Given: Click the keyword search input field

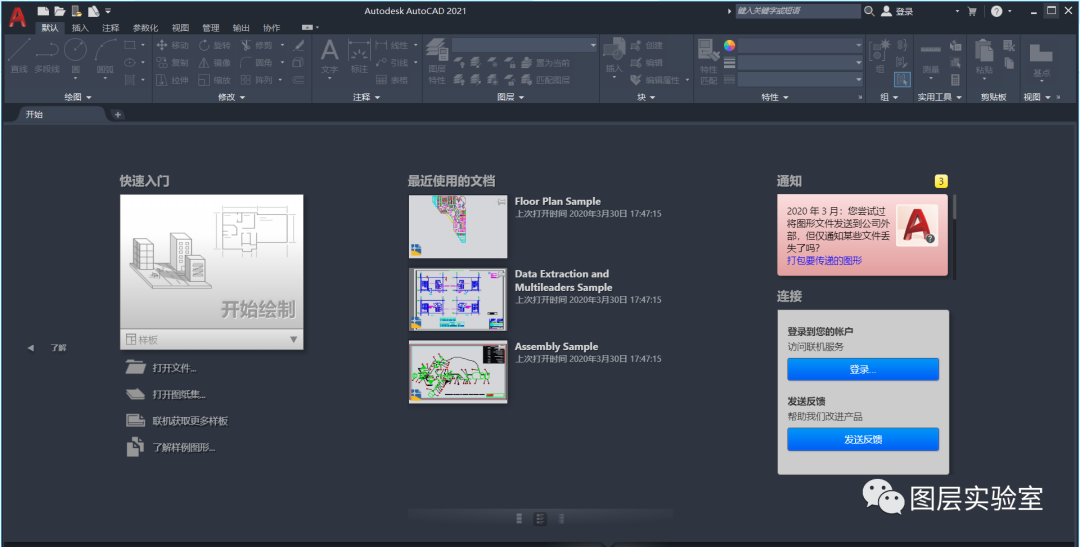Looking at the screenshot, I should 798,11.
